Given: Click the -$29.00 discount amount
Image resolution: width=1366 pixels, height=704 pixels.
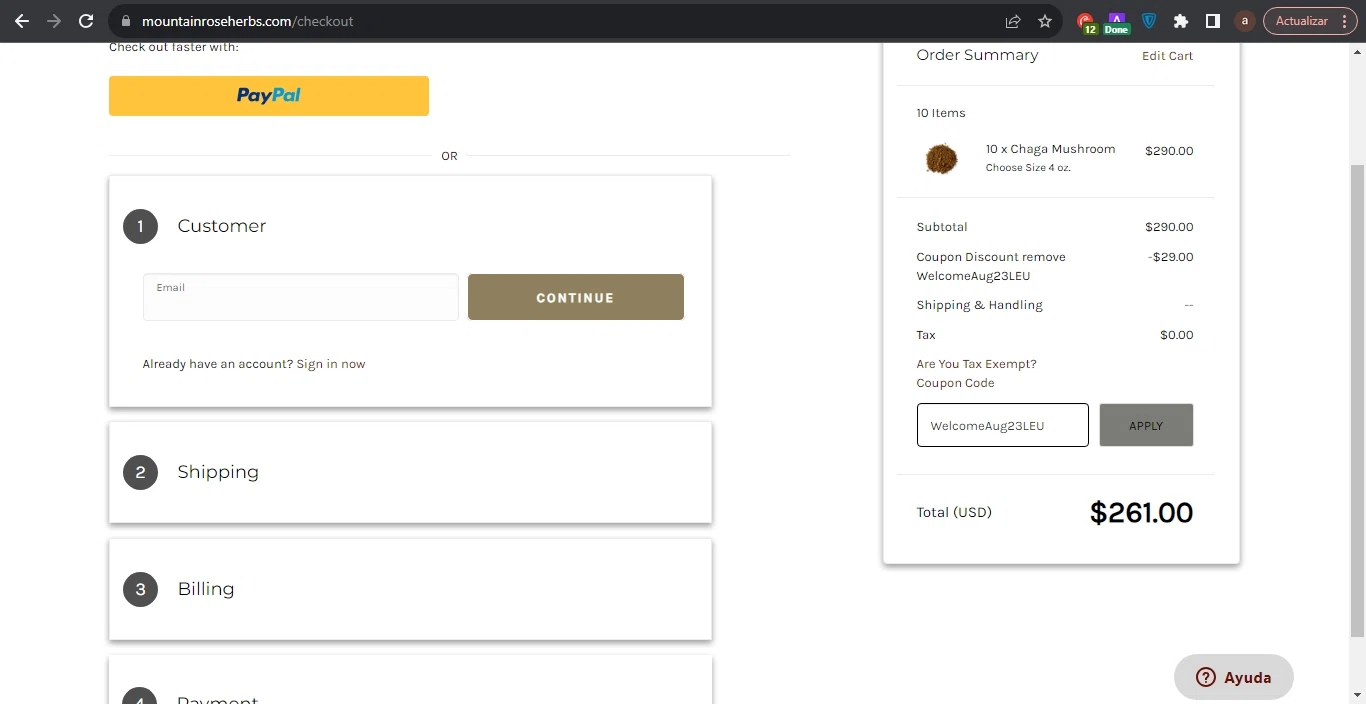Looking at the screenshot, I should pyautogui.click(x=1170, y=257).
